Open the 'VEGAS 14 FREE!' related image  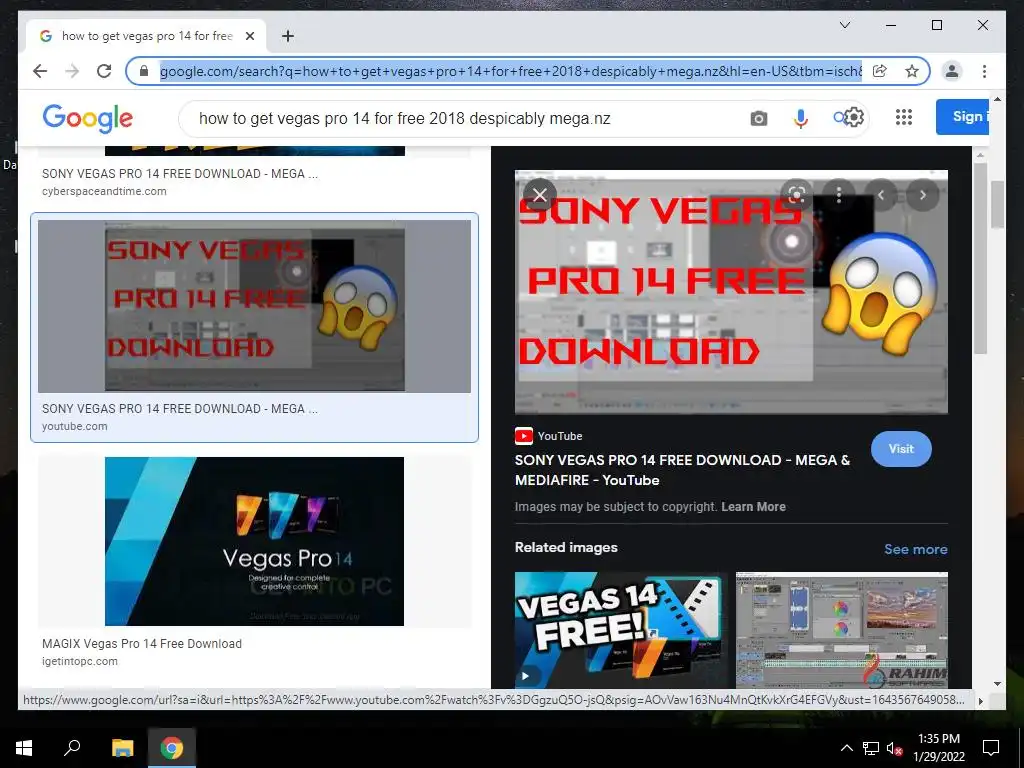coord(620,630)
